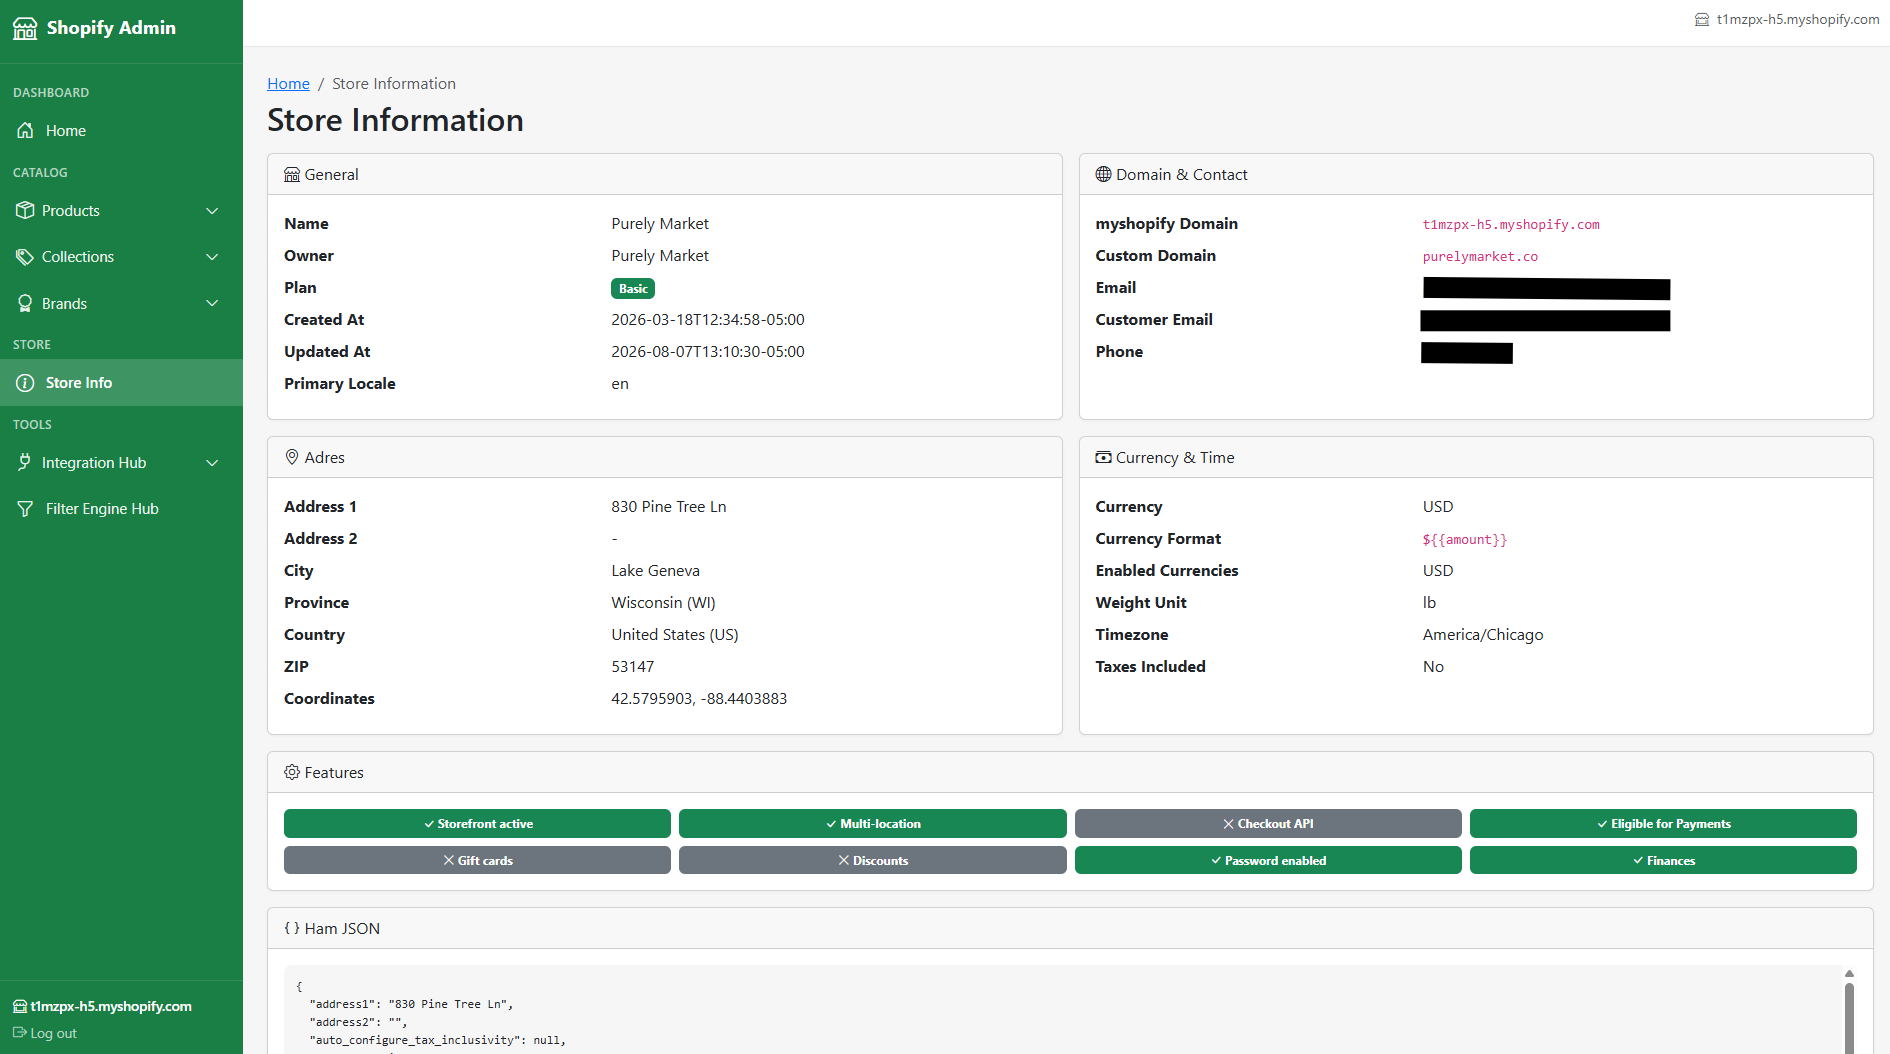Click the ${{amount}} currency format value
1890x1054 pixels.
point(1465,540)
